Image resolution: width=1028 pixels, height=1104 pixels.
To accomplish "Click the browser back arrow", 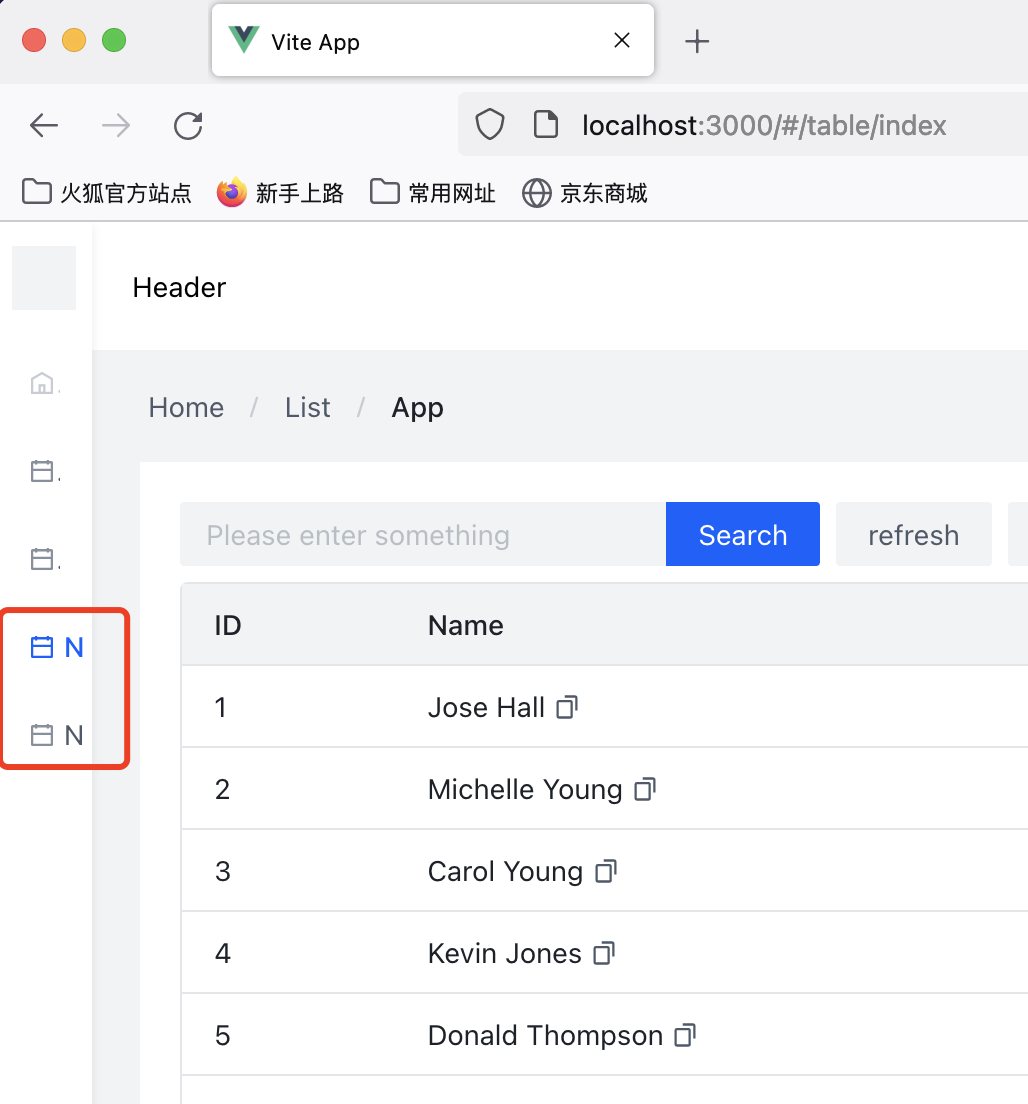I will click(x=44, y=126).
